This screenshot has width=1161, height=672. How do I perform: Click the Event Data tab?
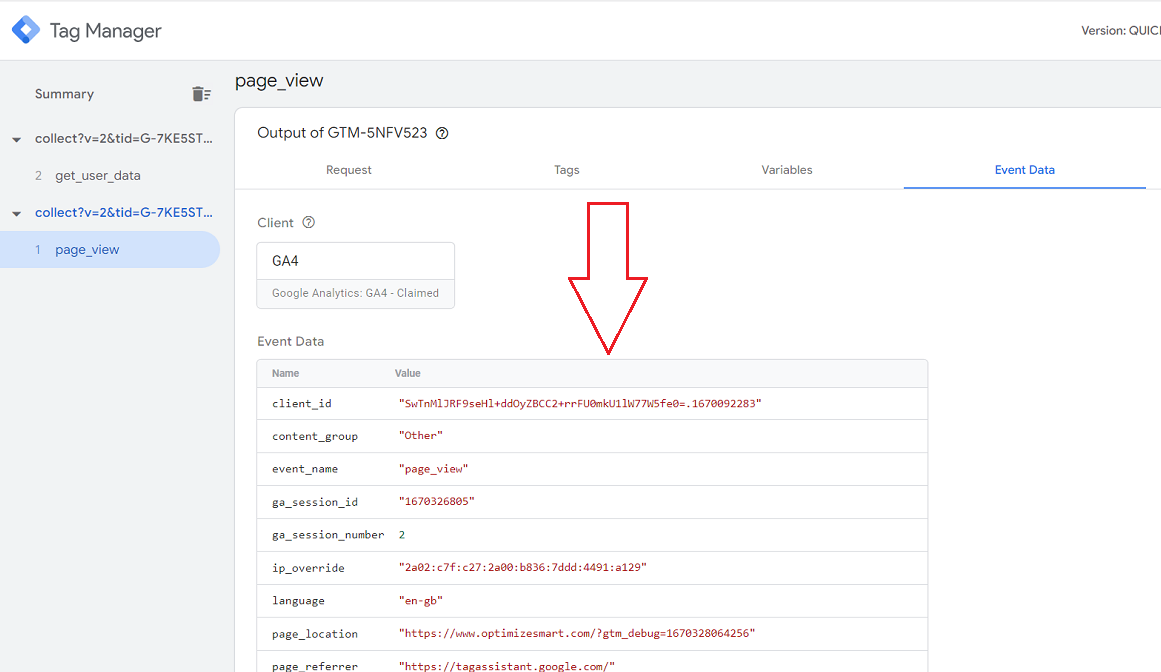coord(1024,170)
